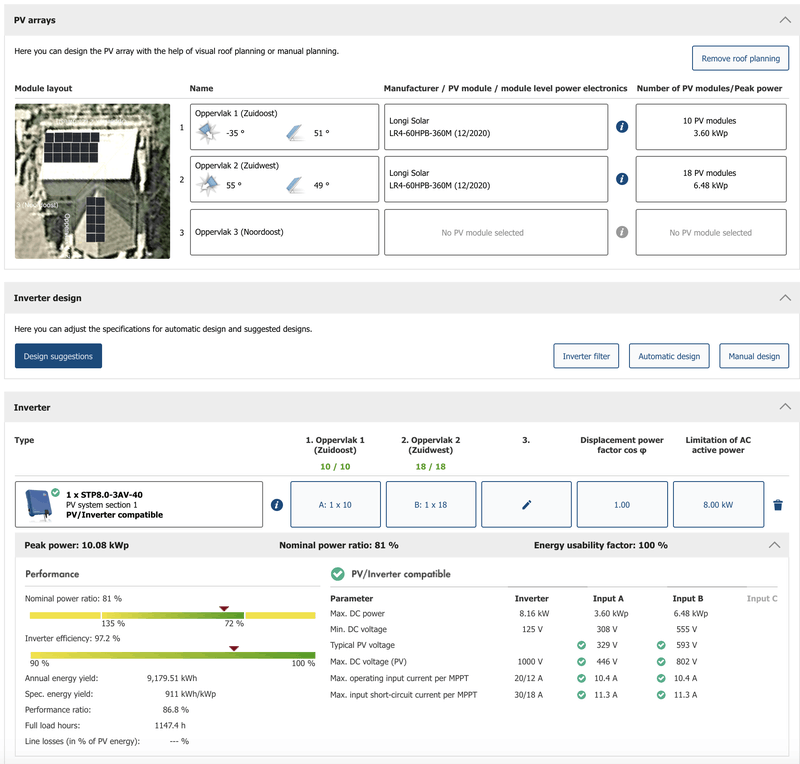800x764 pixels.
Task: Click the grey info icon for Oppervlak 3
Action: pyautogui.click(x=622, y=232)
